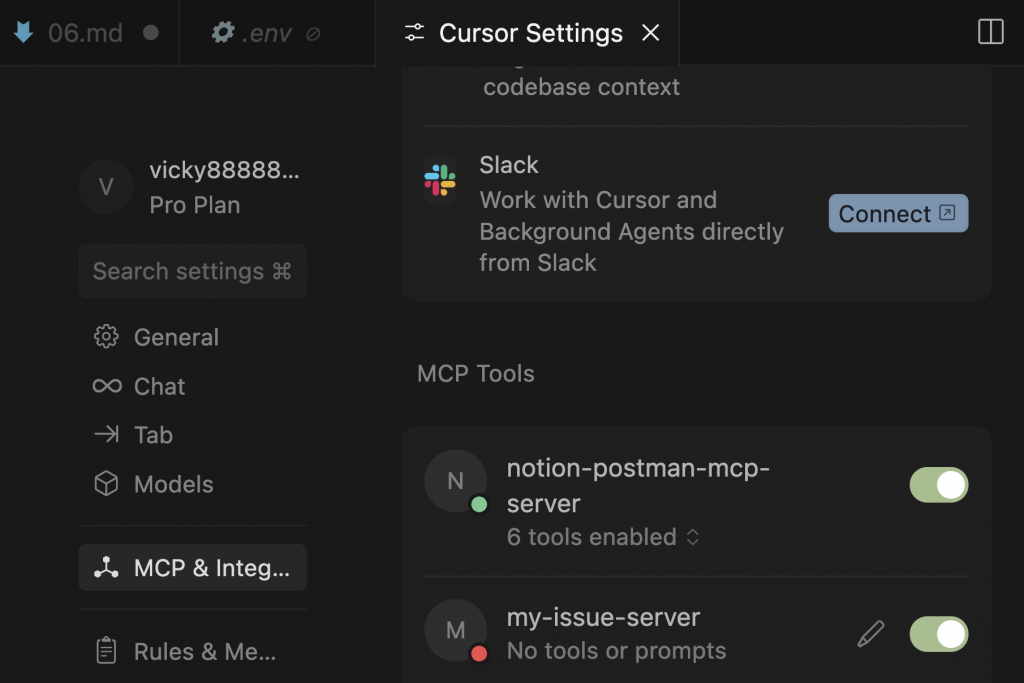Click the my-issue-server M avatar
The height and width of the screenshot is (683, 1024).
pyautogui.click(x=455, y=630)
